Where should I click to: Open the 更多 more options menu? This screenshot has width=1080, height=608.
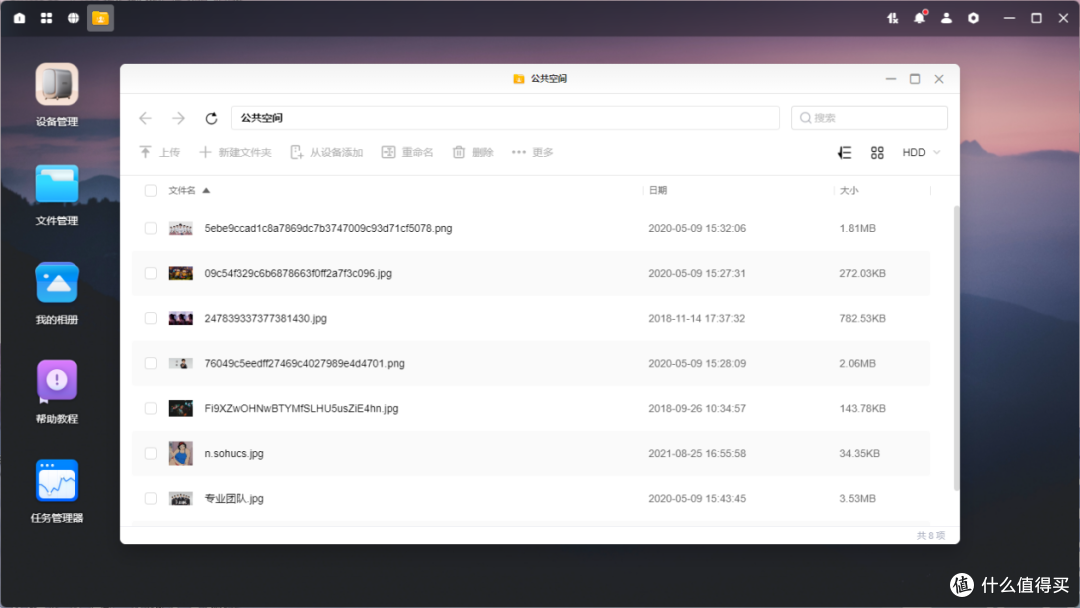click(533, 152)
